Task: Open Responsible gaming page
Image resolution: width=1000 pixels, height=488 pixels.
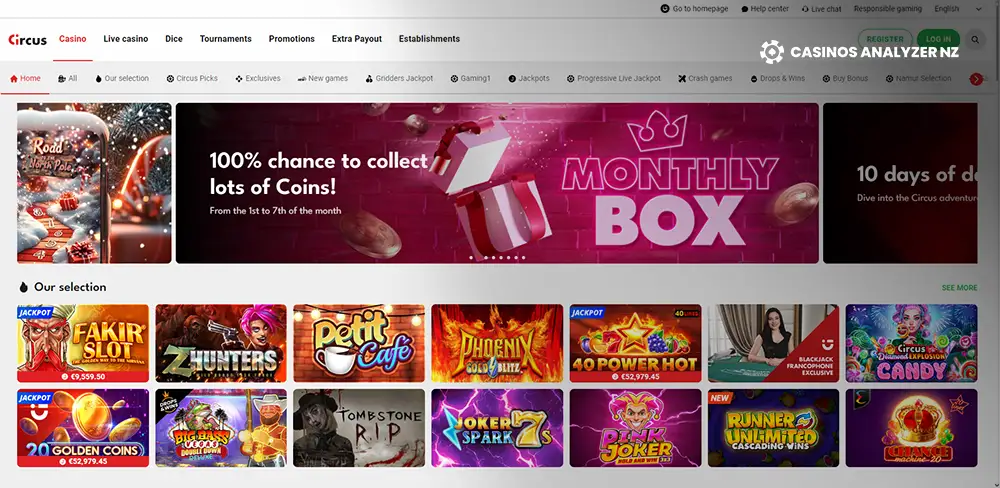Action: 888,9
